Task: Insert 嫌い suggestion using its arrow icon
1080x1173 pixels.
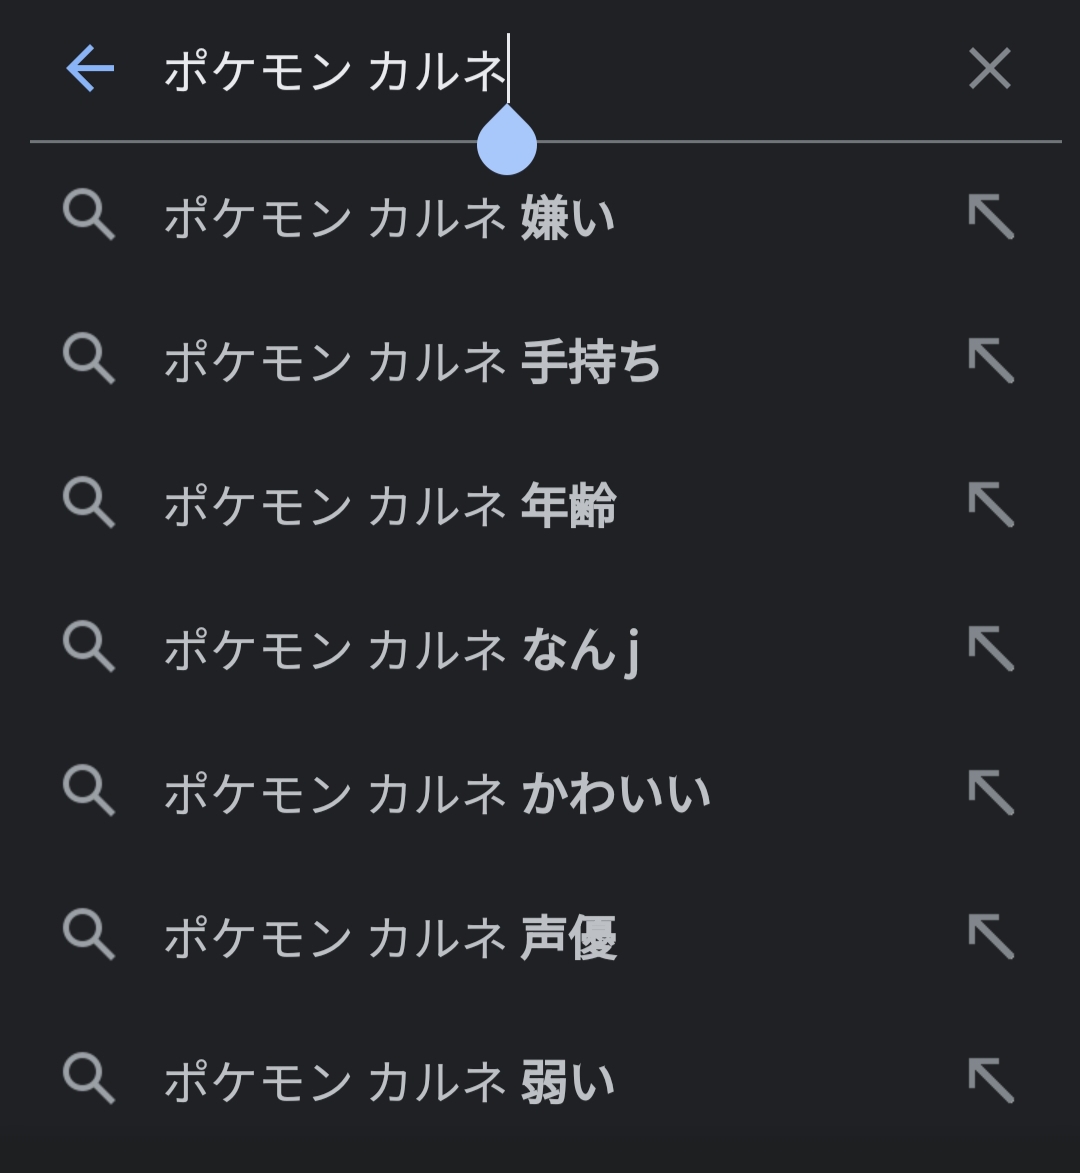Action: tap(991, 217)
